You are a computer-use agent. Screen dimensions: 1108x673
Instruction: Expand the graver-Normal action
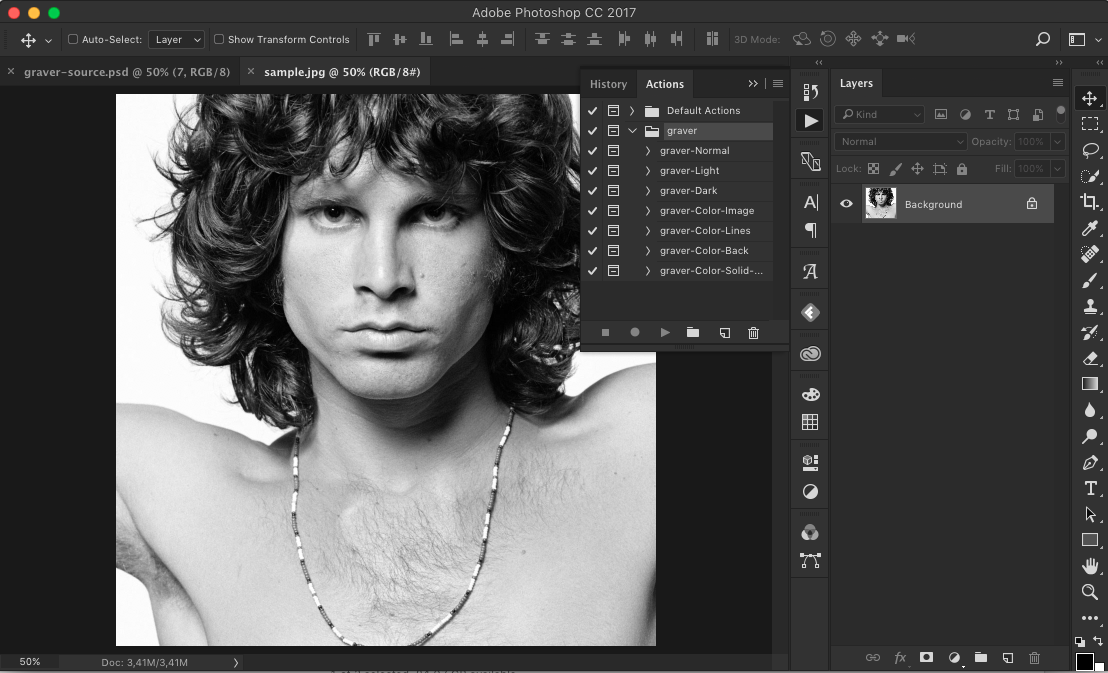pyautogui.click(x=648, y=151)
